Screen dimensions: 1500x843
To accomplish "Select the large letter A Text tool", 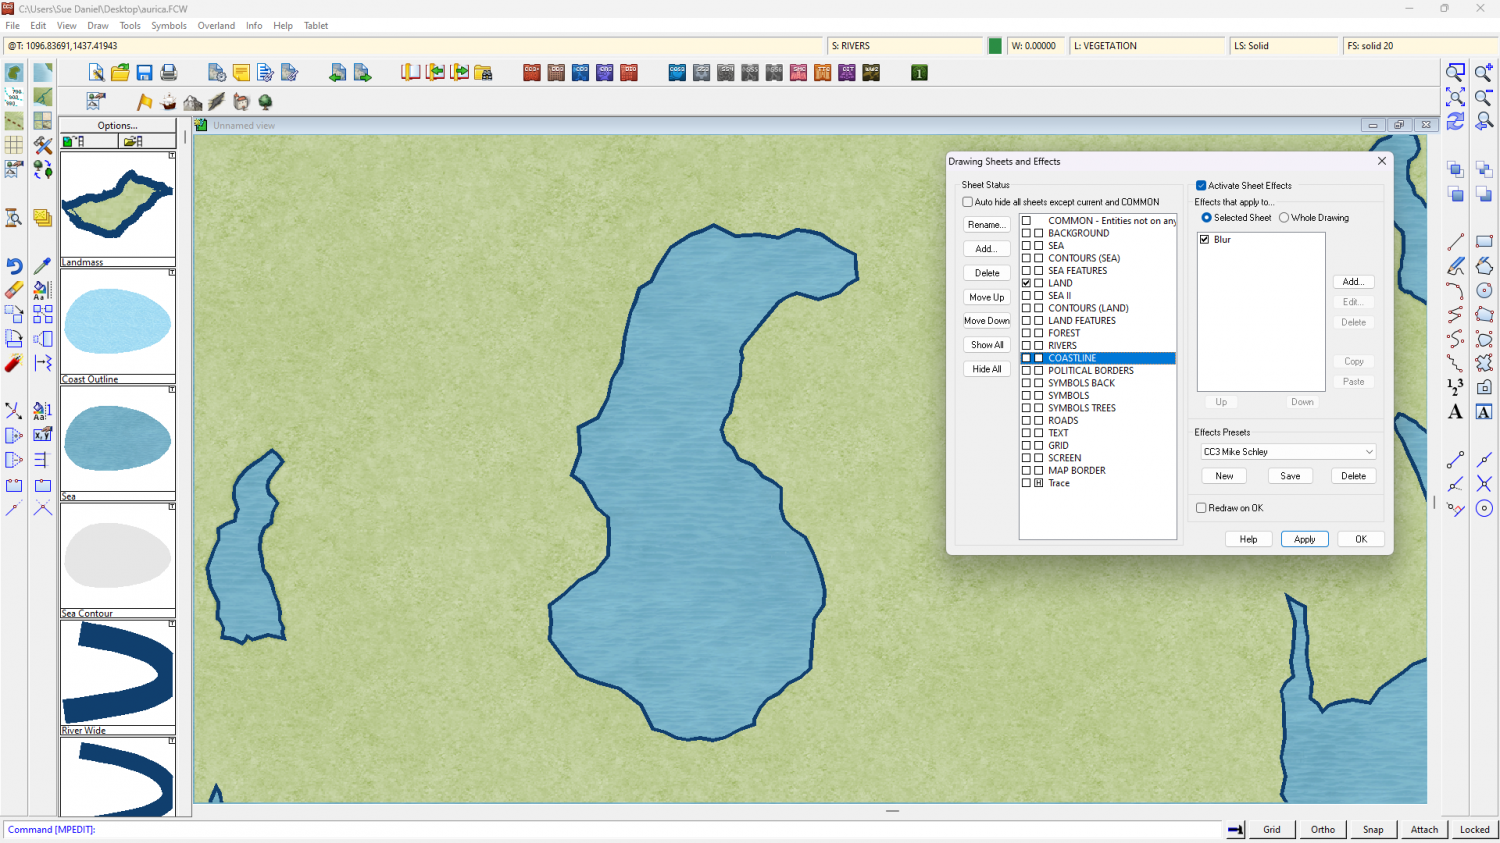I will [x=1456, y=412].
